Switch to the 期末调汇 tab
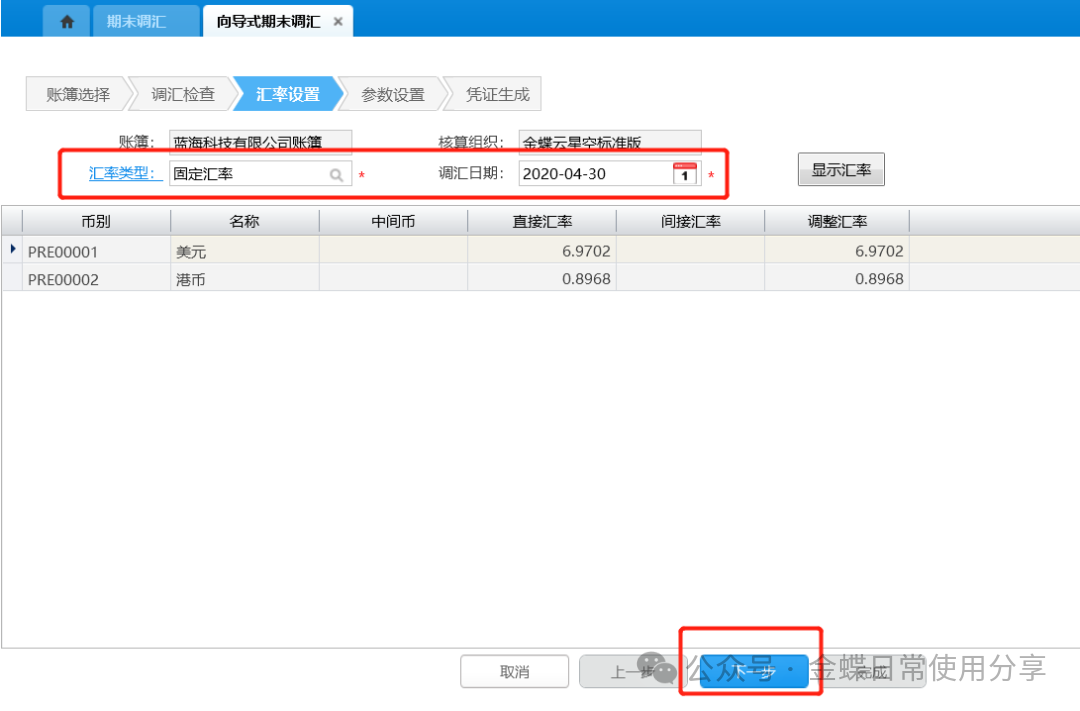The image size is (1080, 711). tap(137, 21)
